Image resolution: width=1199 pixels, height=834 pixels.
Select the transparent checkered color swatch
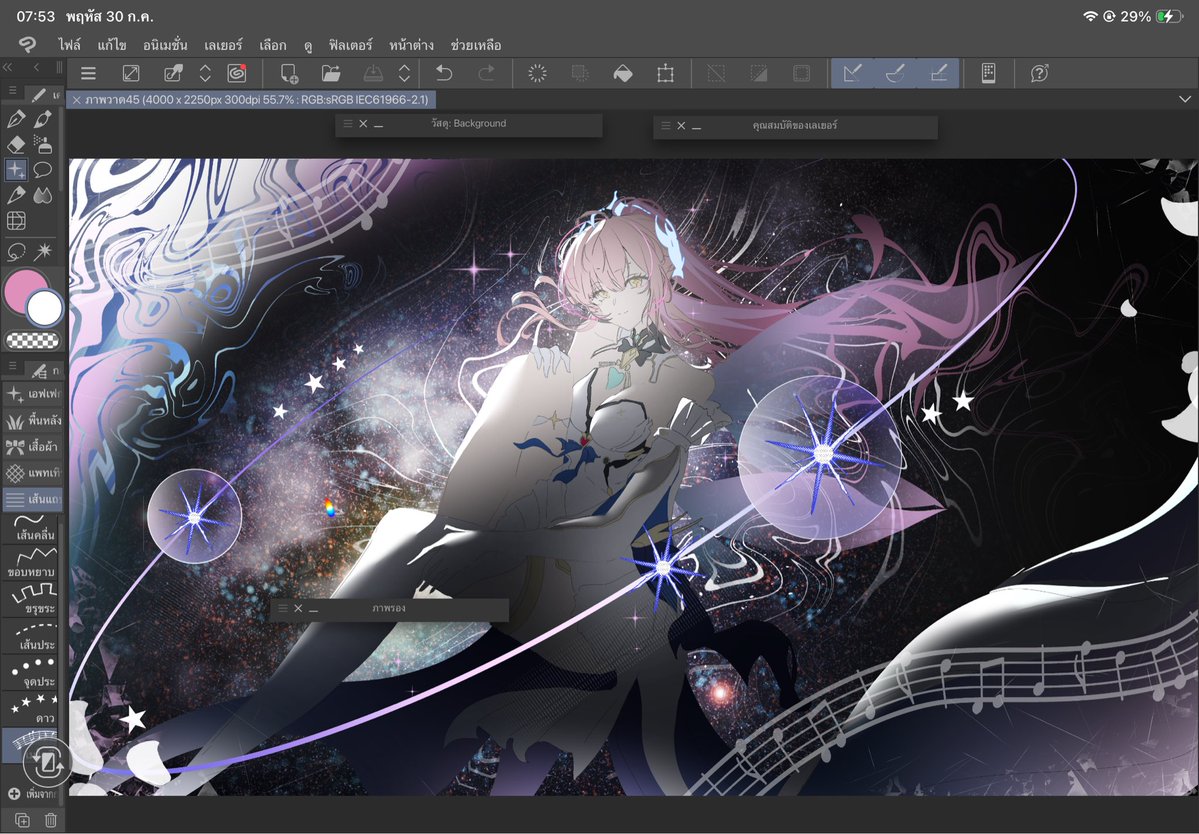tap(33, 340)
